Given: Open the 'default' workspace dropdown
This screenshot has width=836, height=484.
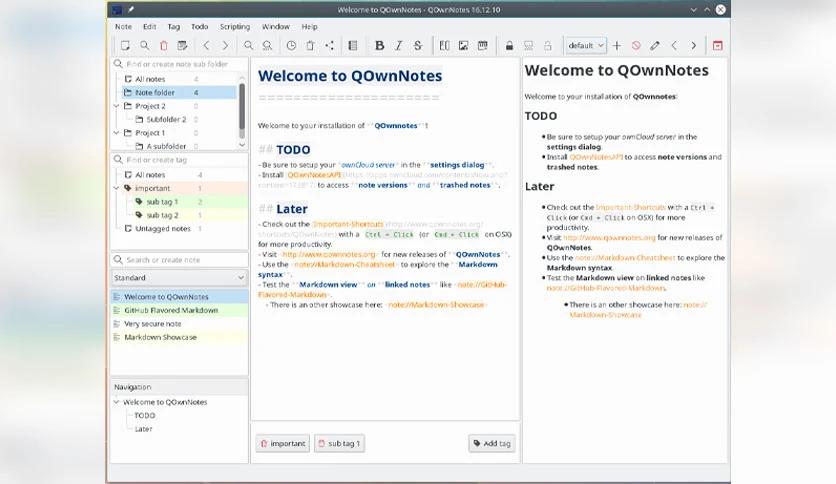Looking at the screenshot, I should 584,46.
